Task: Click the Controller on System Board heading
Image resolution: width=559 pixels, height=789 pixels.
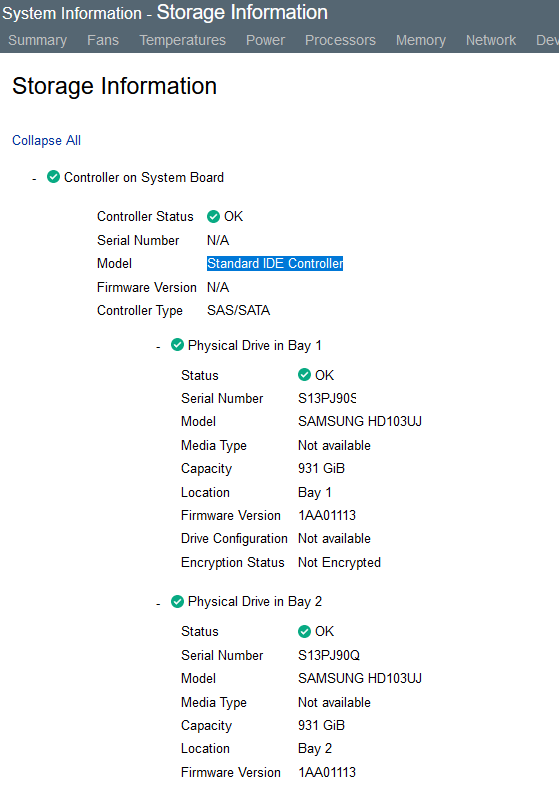Action: 144,178
